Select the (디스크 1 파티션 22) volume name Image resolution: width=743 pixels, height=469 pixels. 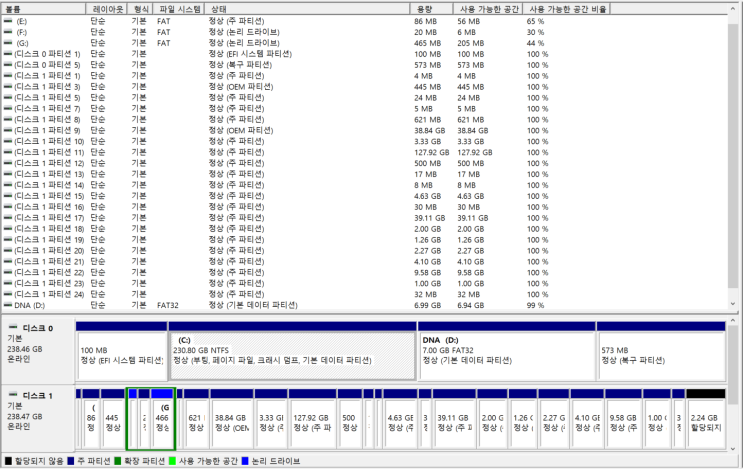[x=49, y=272]
